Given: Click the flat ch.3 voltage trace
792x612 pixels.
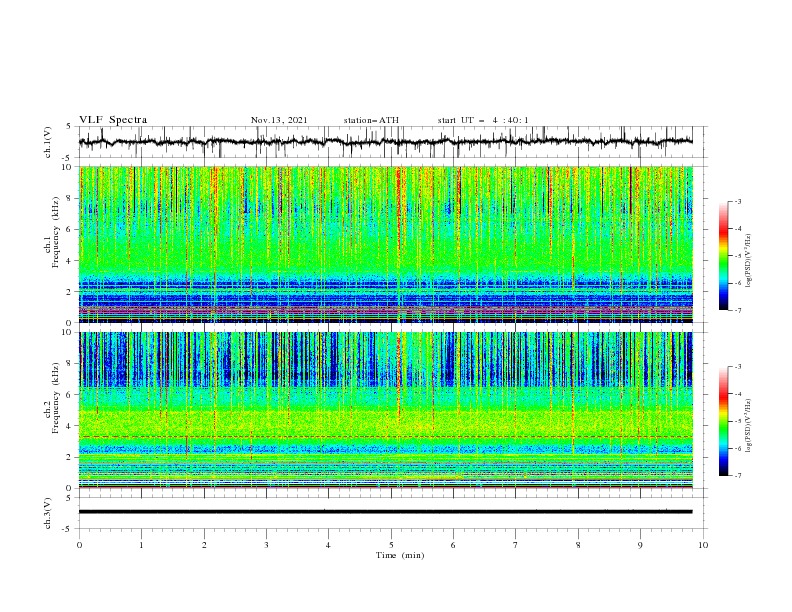Looking at the screenshot, I should pyautogui.click(x=386, y=512).
